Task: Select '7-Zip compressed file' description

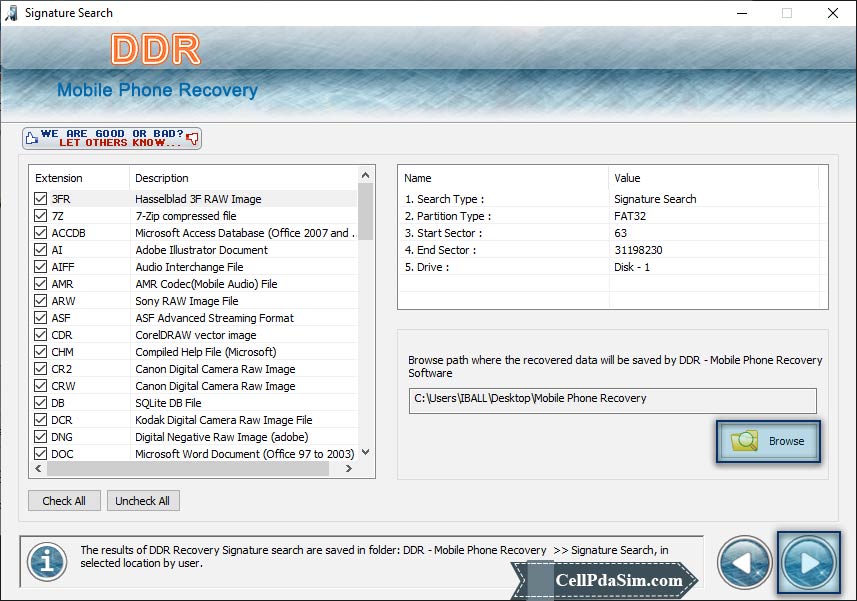Action: click(x=186, y=216)
